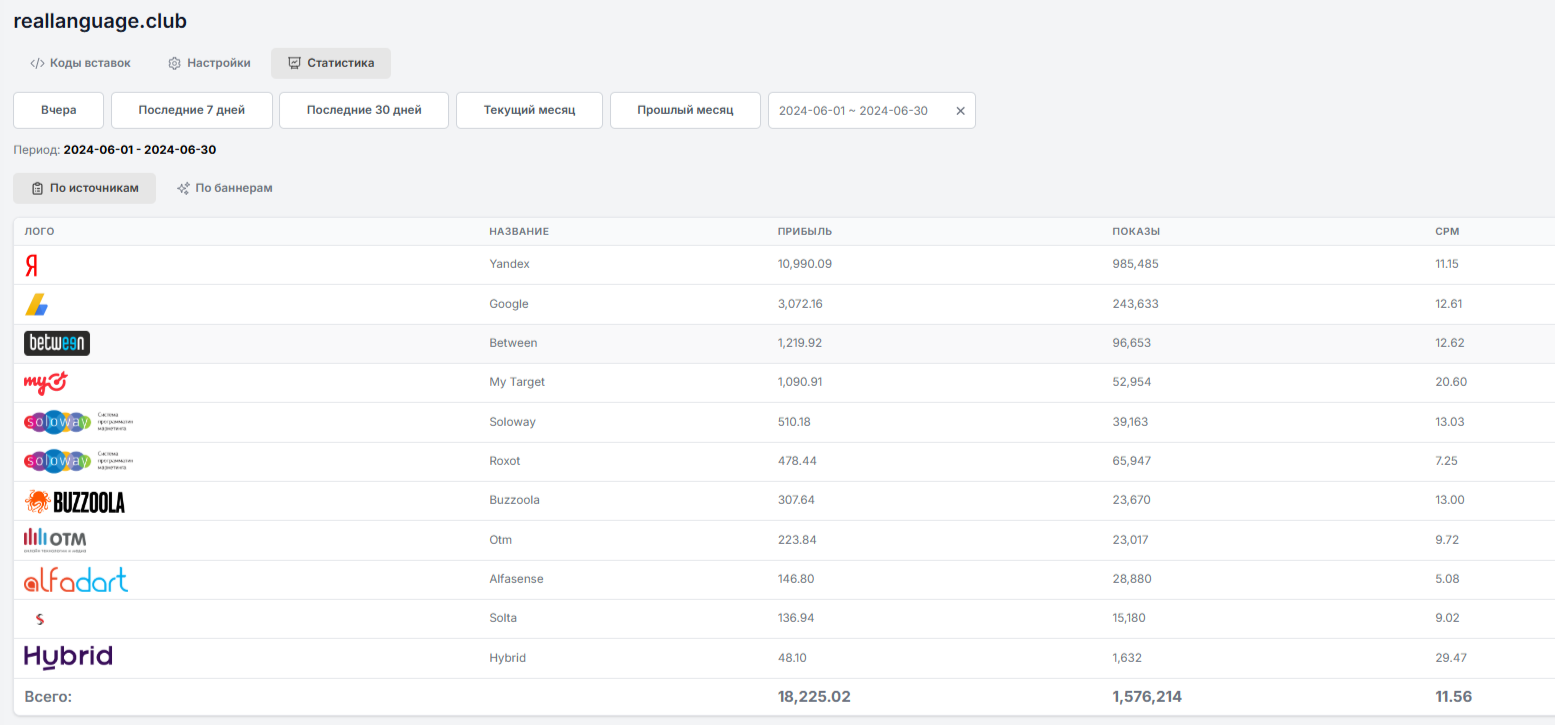The image size is (1555, 725).
Task: Switch to the Настройки tab
Action: (209, 63)
